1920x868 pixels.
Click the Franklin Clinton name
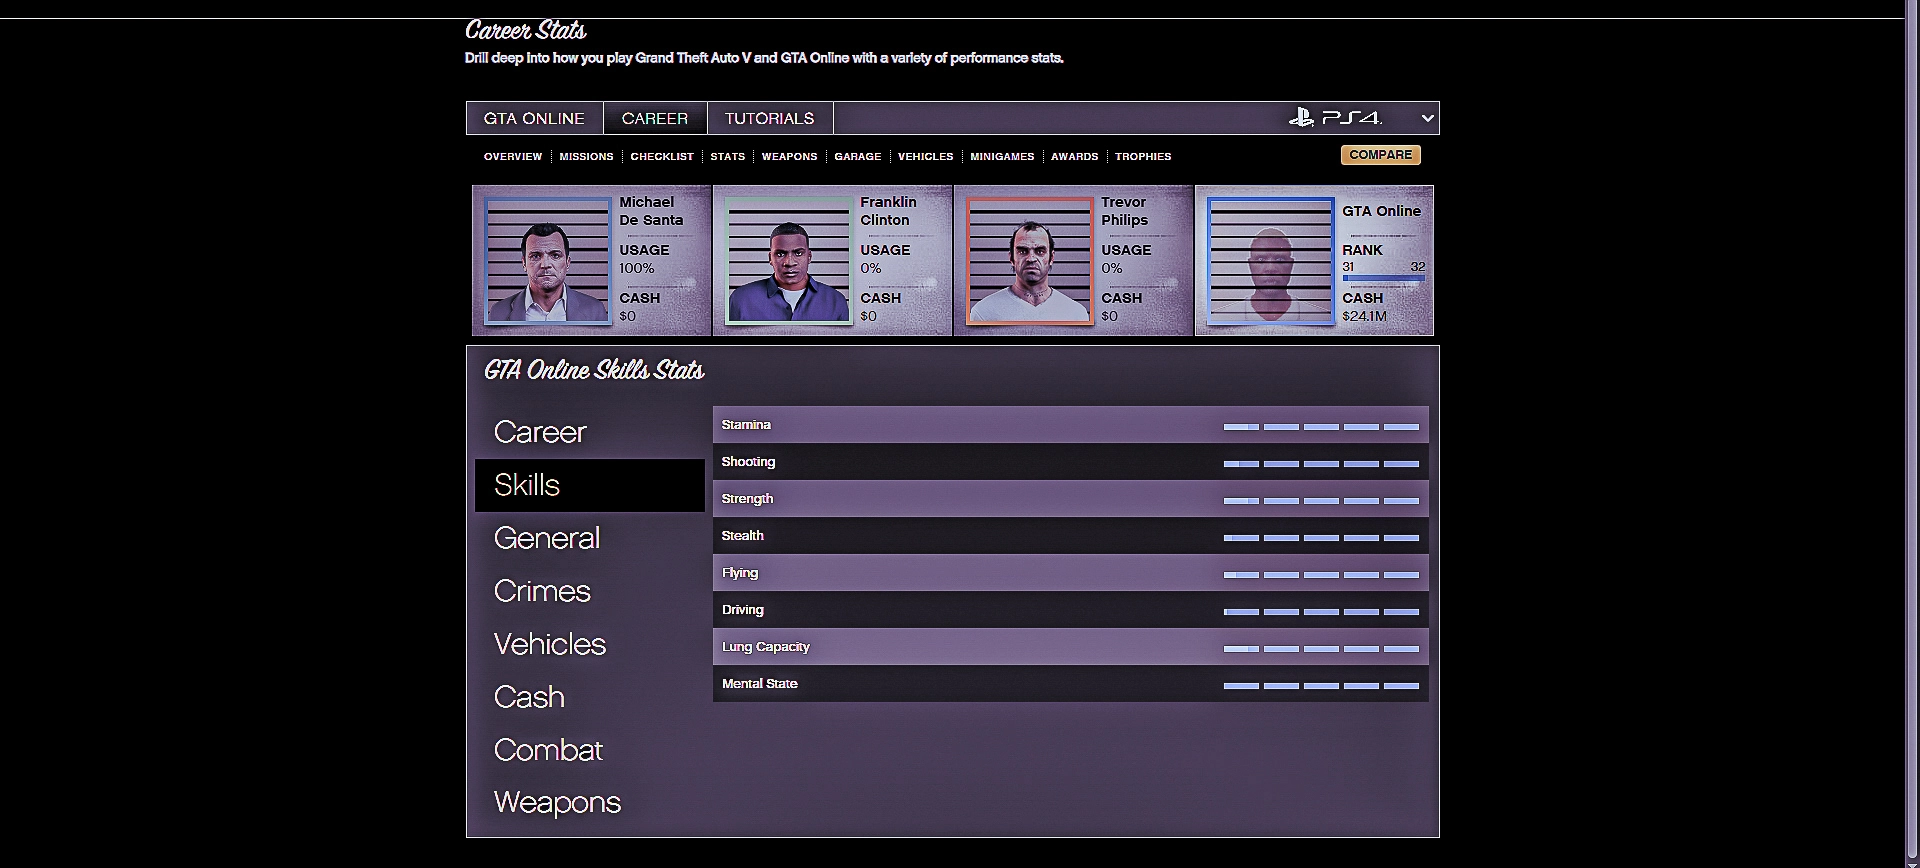click(x=888, y=211)
